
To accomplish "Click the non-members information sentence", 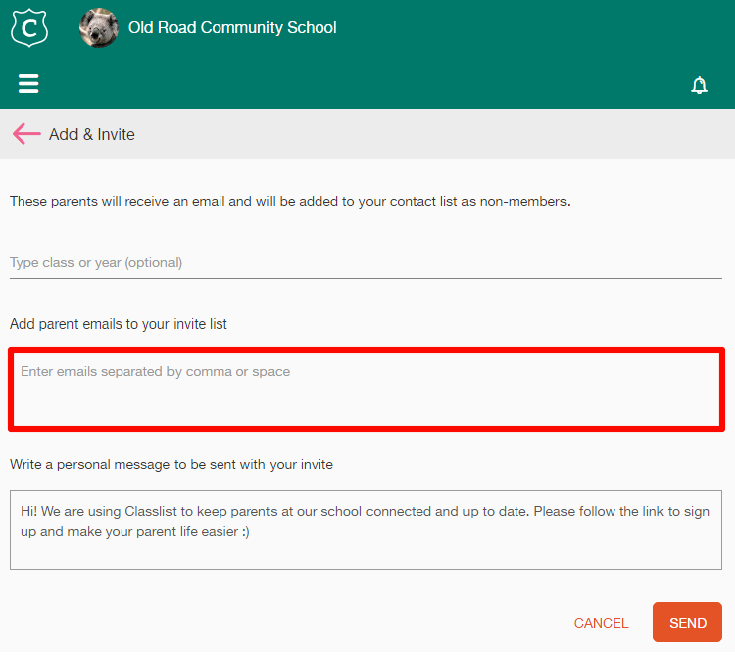I will tap(290, 202).
